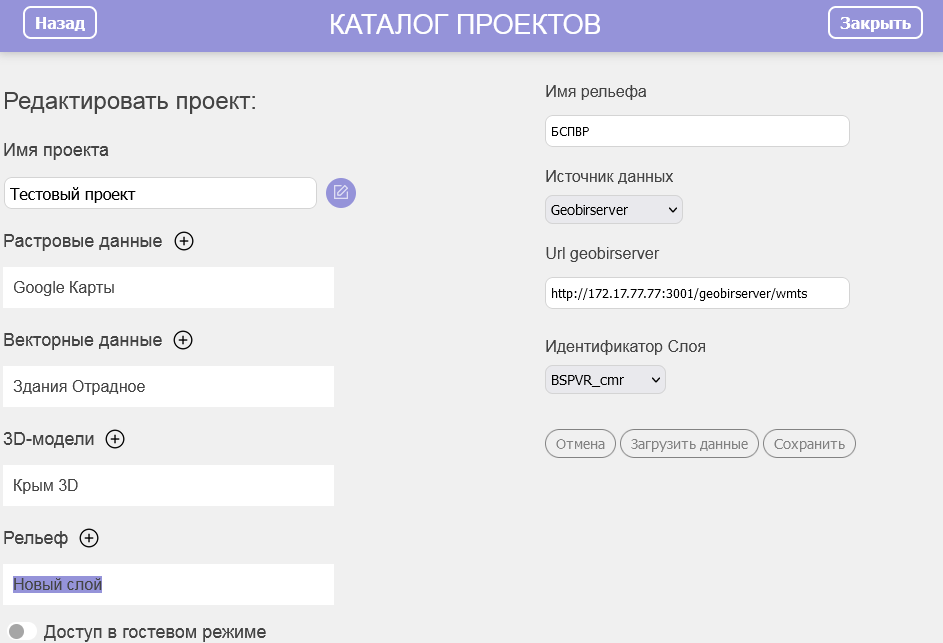Focus the relief name field БСПВР
Image resolution: width=943 pixels, height=643 pixels.
click(x=697, y=131)
